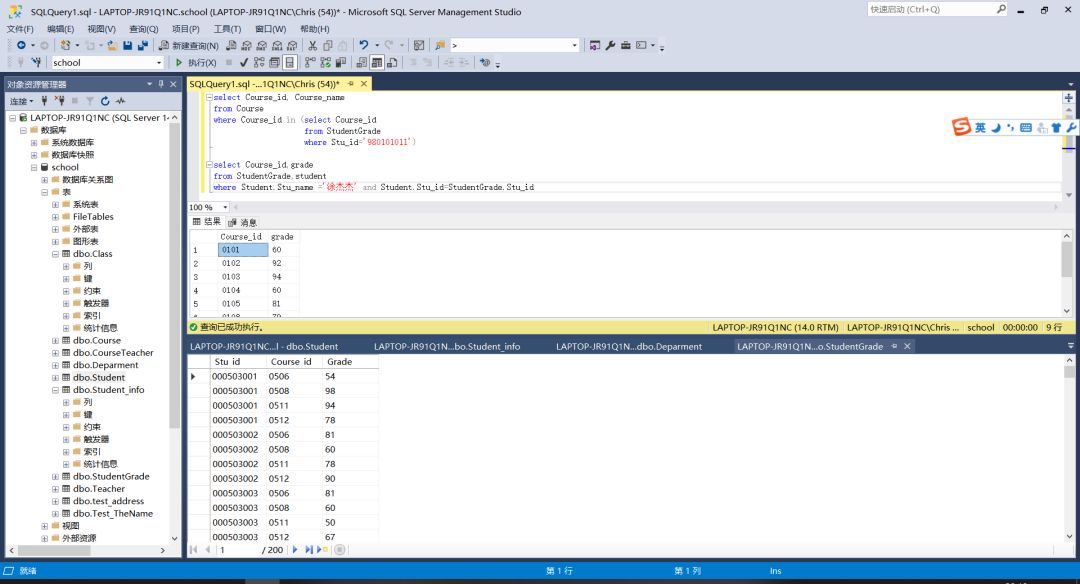Expand the dbo.Course table node
Screen dimensions: 1080x584
tap(55, 341)
